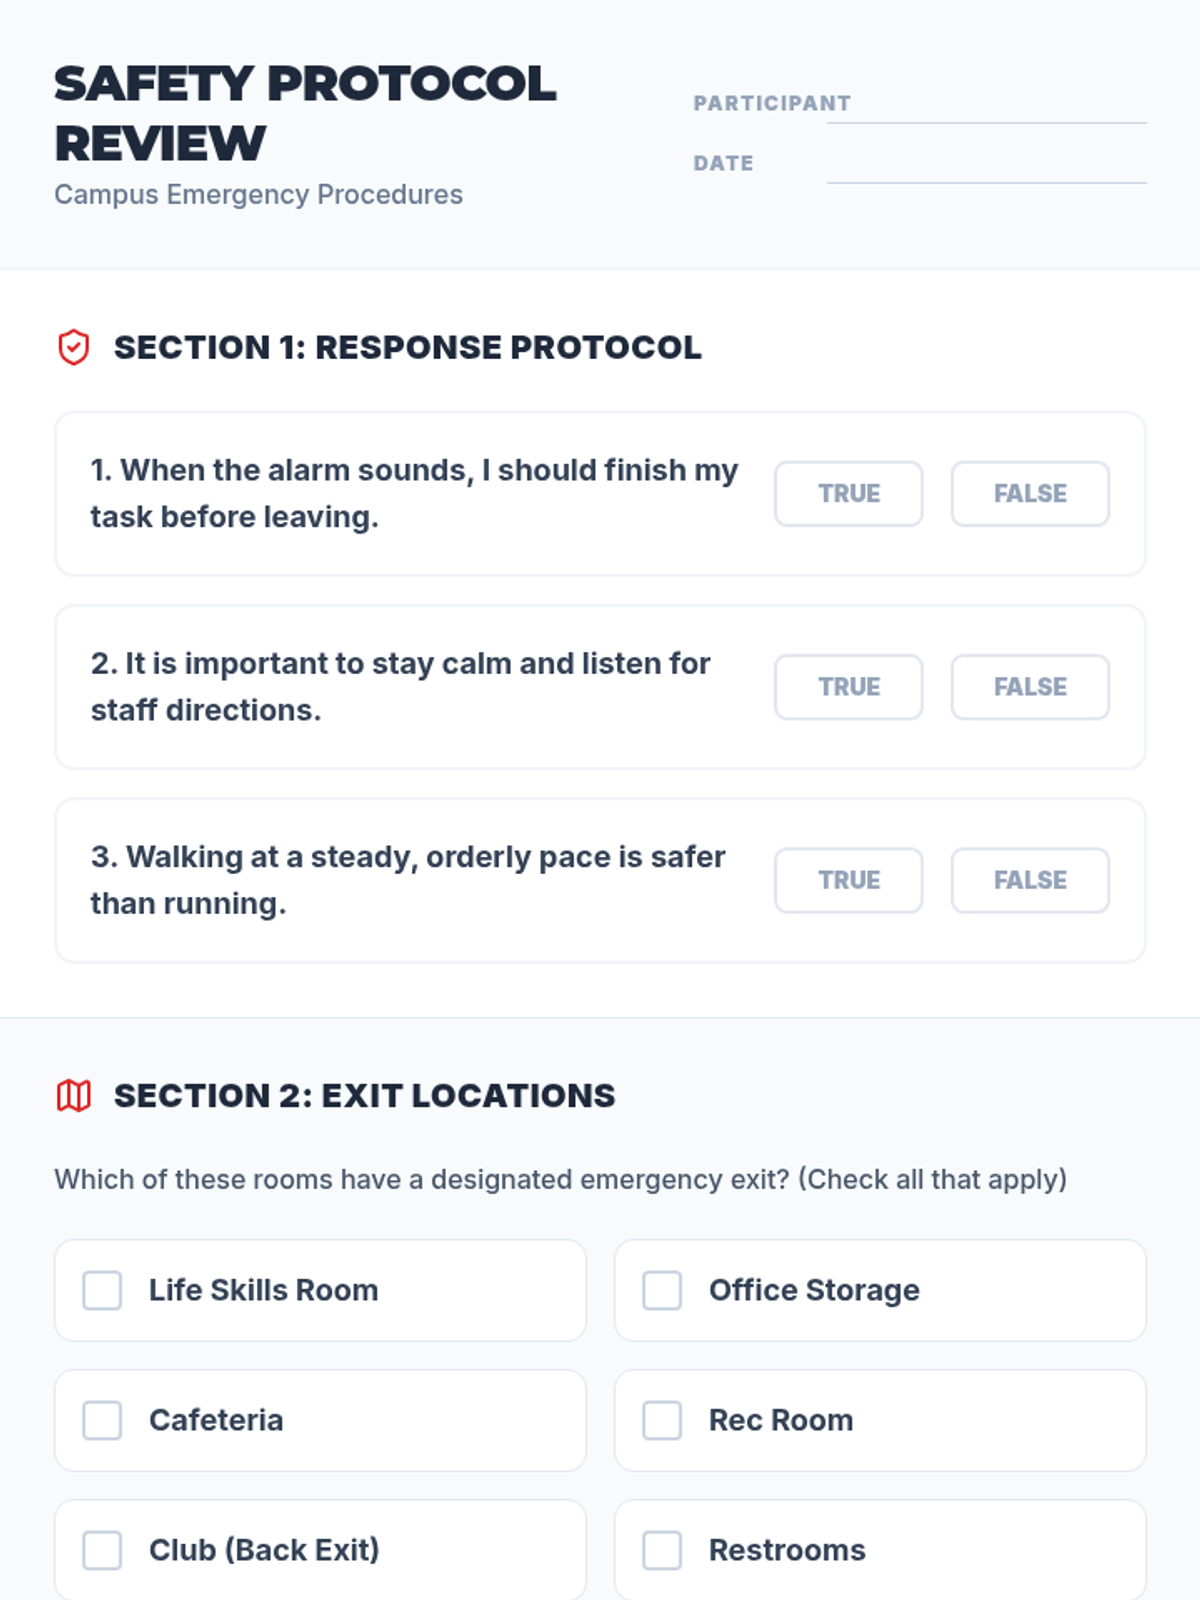Image resolution: width=1200 pixels, height=1600 pixels.
Task: Choose FALSE for staying calm statement
Action: (1030, 687)
